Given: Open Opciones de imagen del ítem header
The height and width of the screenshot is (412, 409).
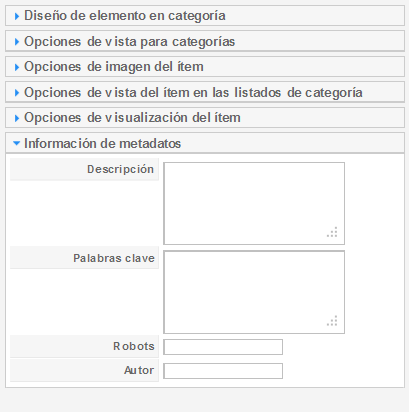Looking at the screenshot, I should tap(205, 67).
